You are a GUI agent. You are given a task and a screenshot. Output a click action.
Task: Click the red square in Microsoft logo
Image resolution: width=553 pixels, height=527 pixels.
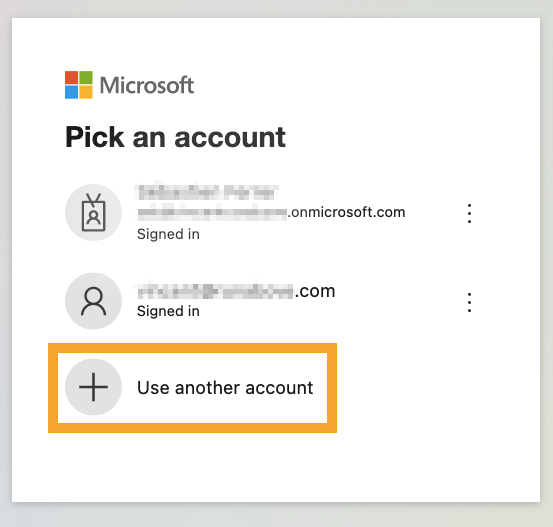71,78
